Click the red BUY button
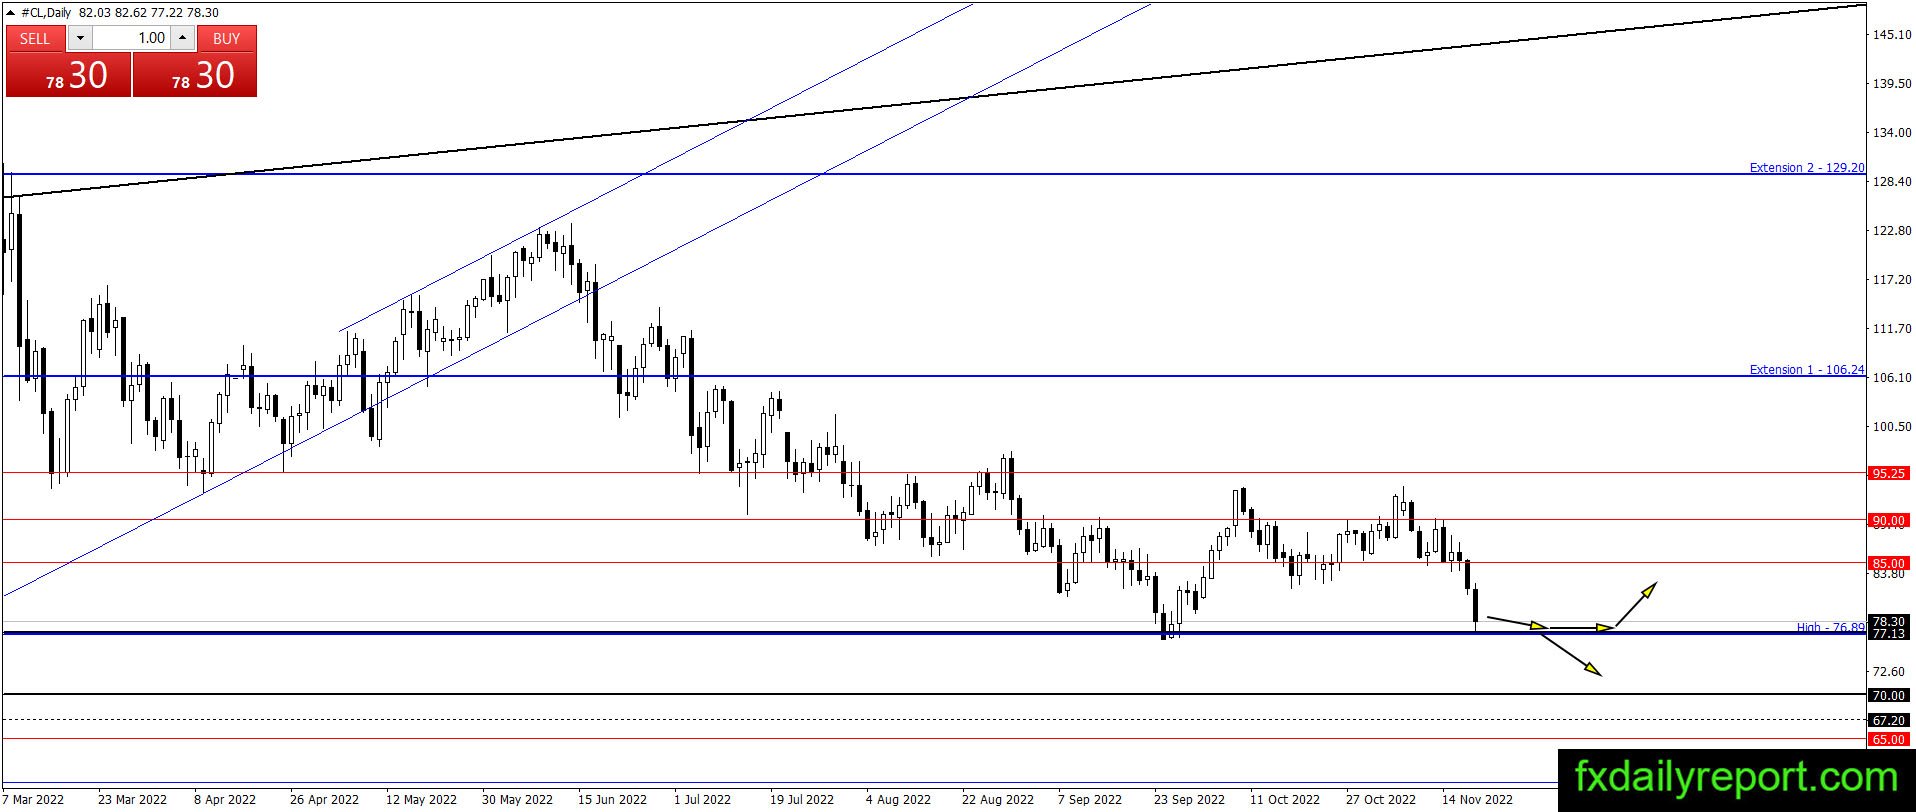Viewport: 1916px width, 812px height. point(227,38)
